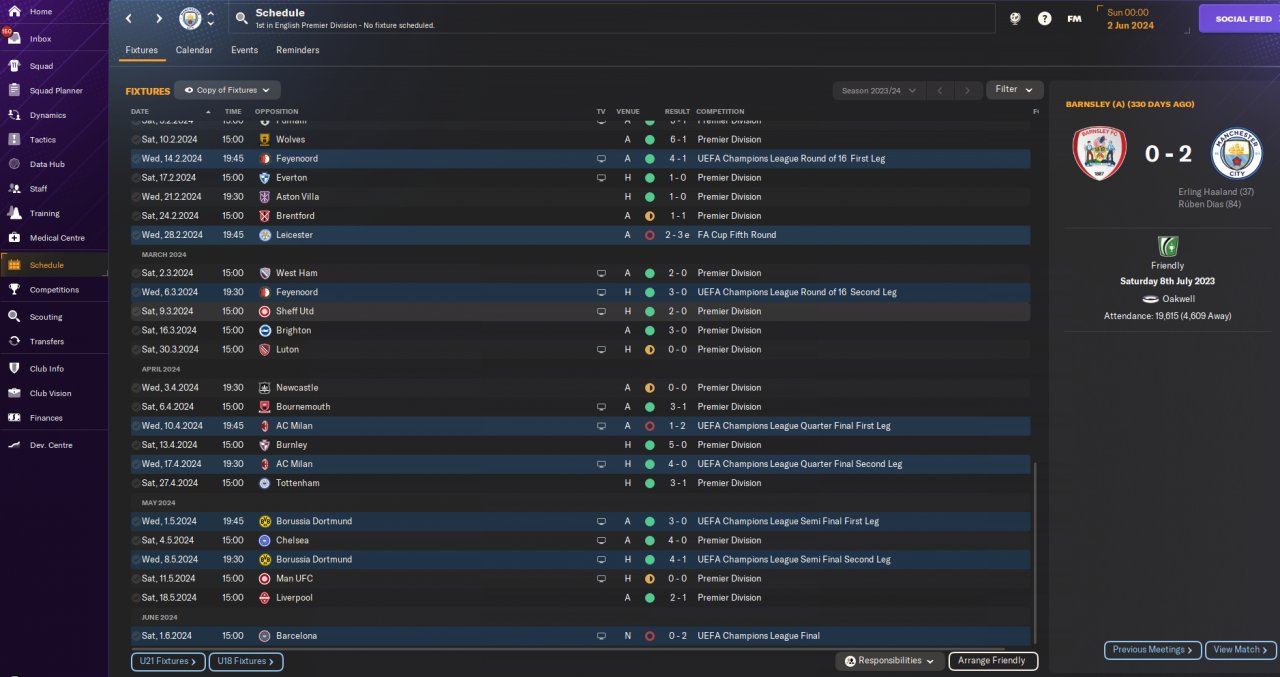Go to previous season arrow
This screenshot has height=677, width=1280.
click(x=939, y=90)
